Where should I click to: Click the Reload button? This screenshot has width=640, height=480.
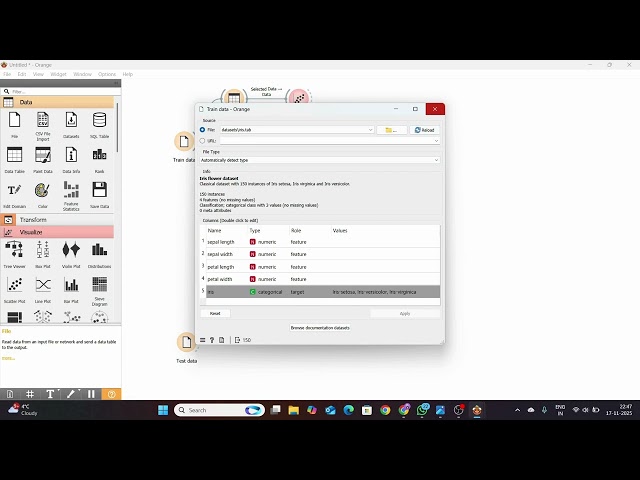pyautogui.click(x=424, y=130)
